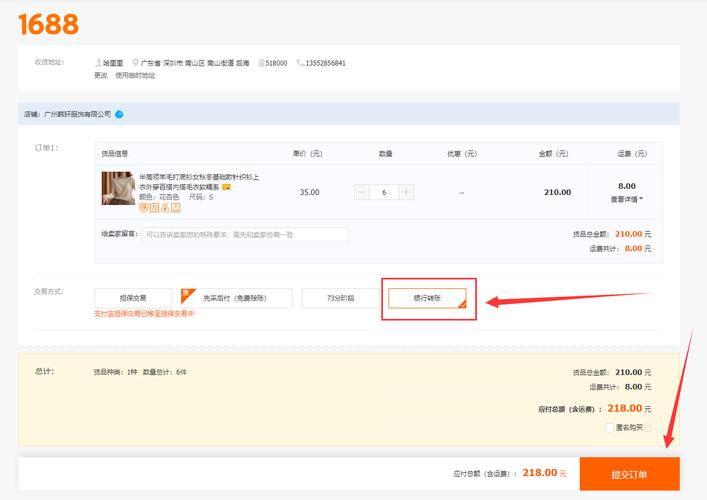Decrease quantity with the minus button
This screenshot has height=500, width=707.
(362, 192)
